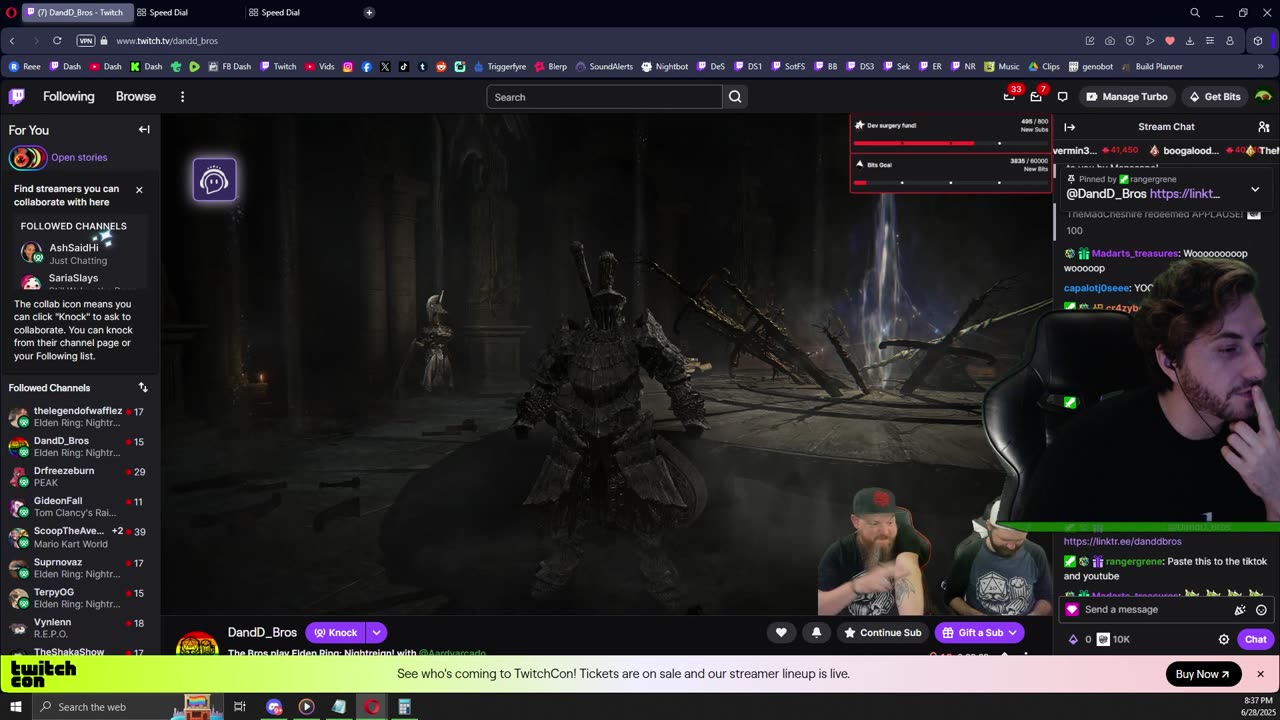Open the Following page

coord(68,97)
